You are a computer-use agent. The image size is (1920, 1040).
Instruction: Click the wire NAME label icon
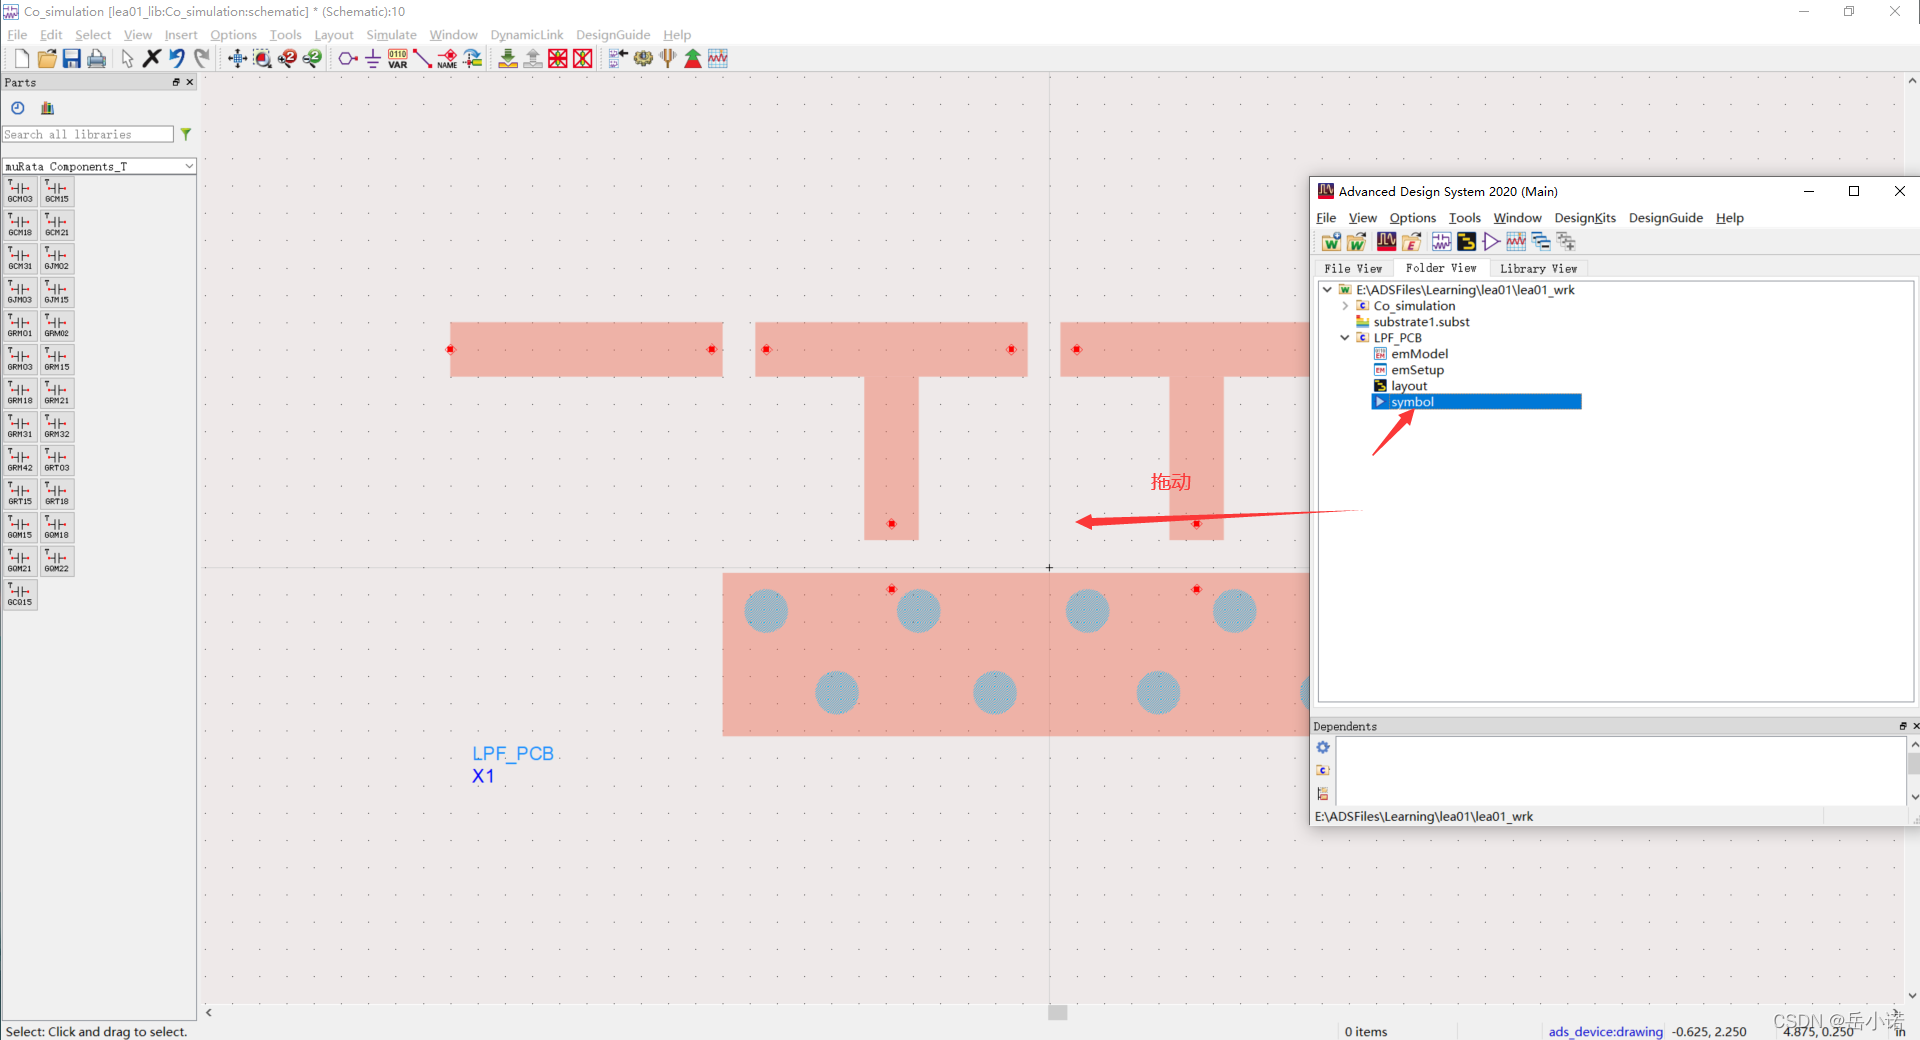tap(447, 59)
